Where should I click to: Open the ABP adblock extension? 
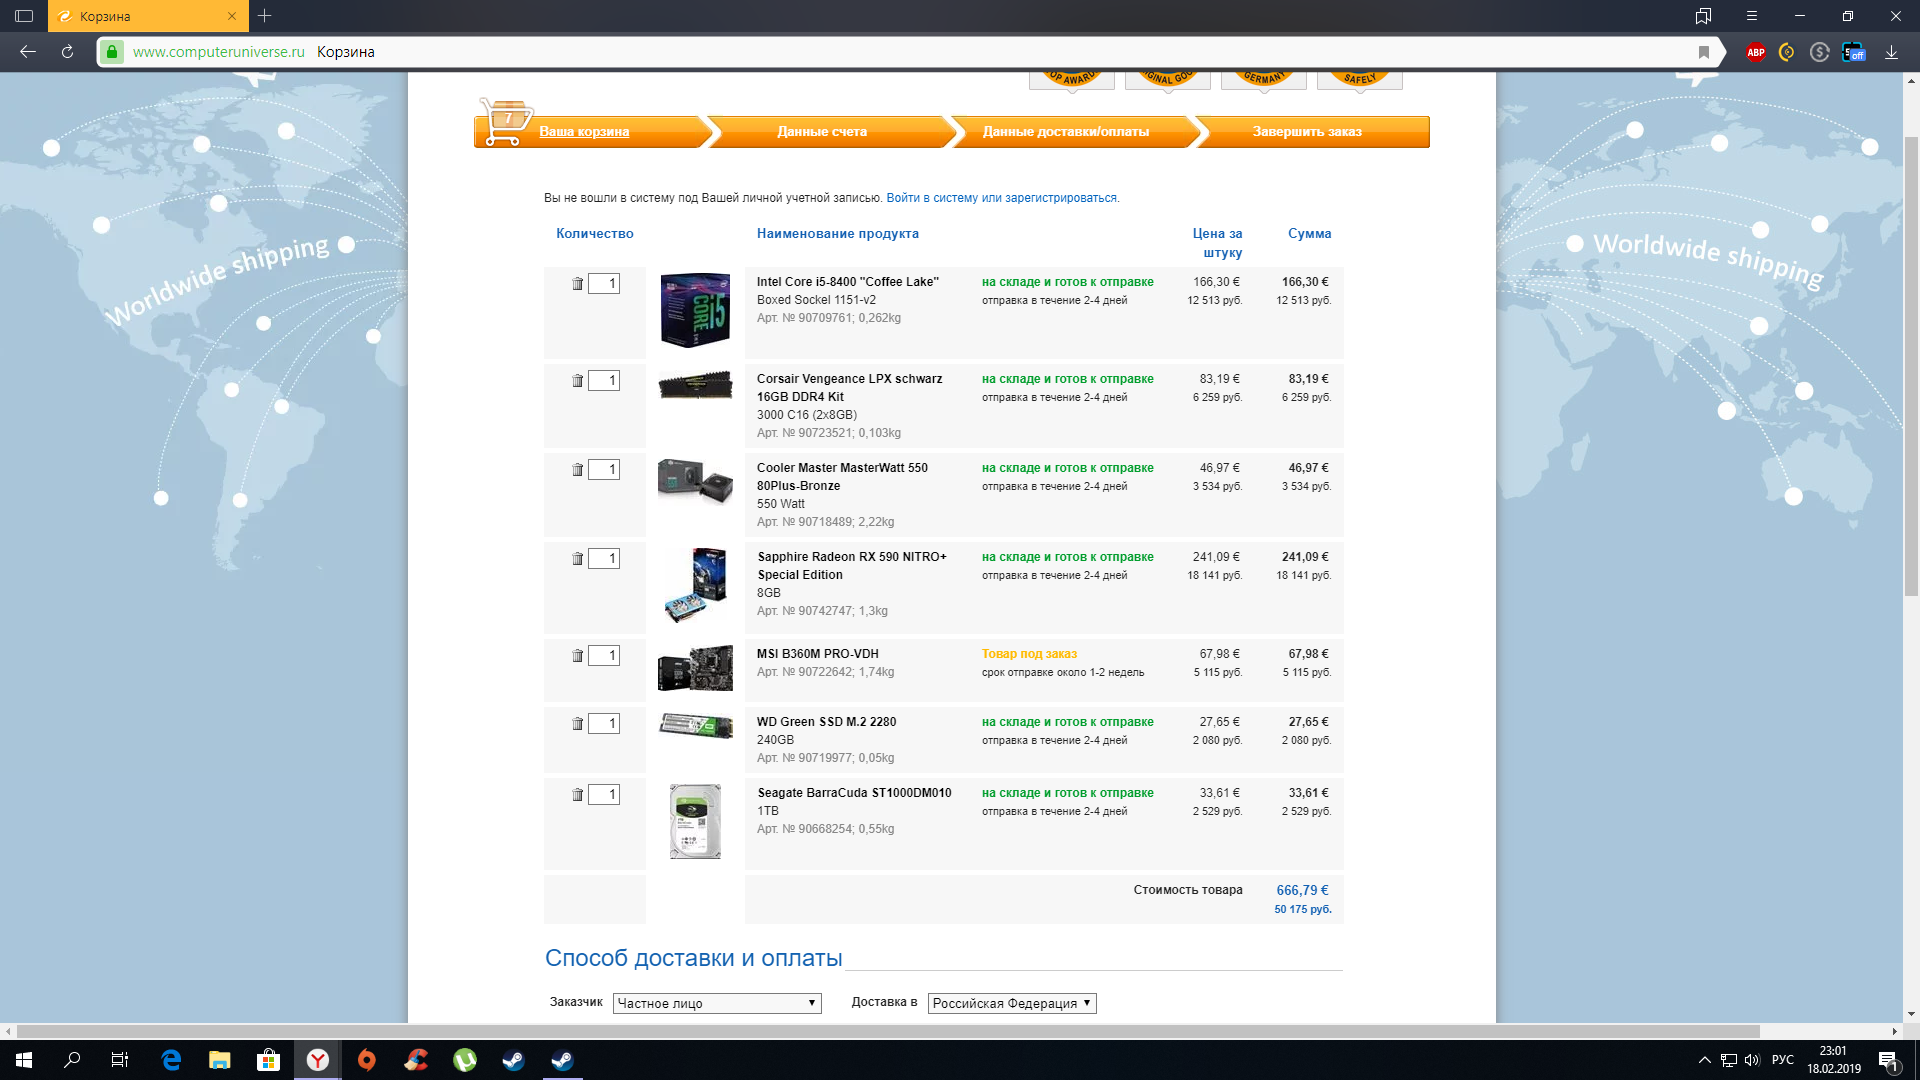tap(1756, 52)
